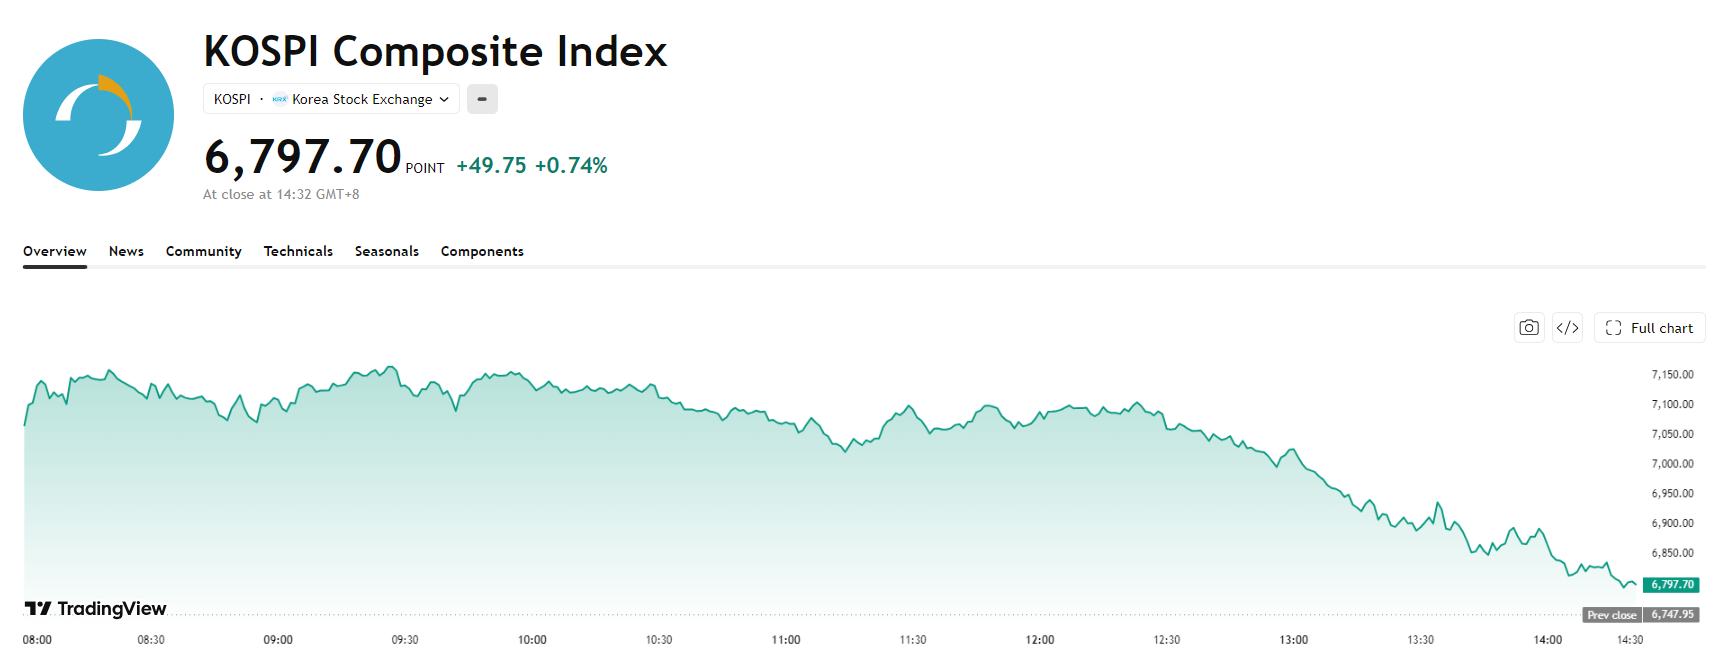Switch to the News tab
The width and height of the screenshot is (1721, 669).
126,251
